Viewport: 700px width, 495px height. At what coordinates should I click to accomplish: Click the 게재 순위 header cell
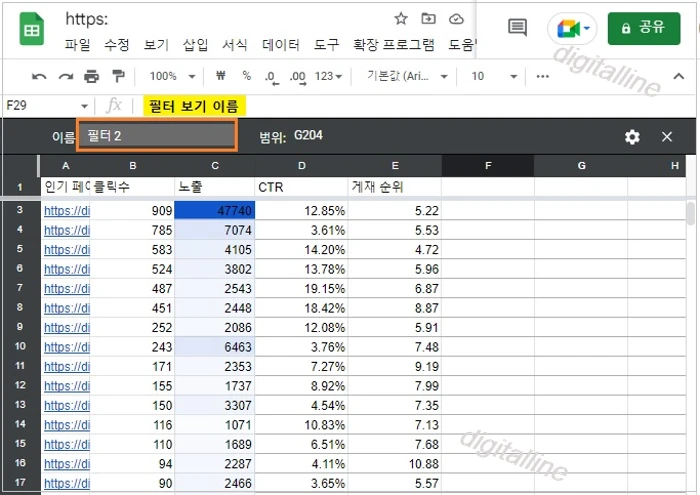[395, 187]
